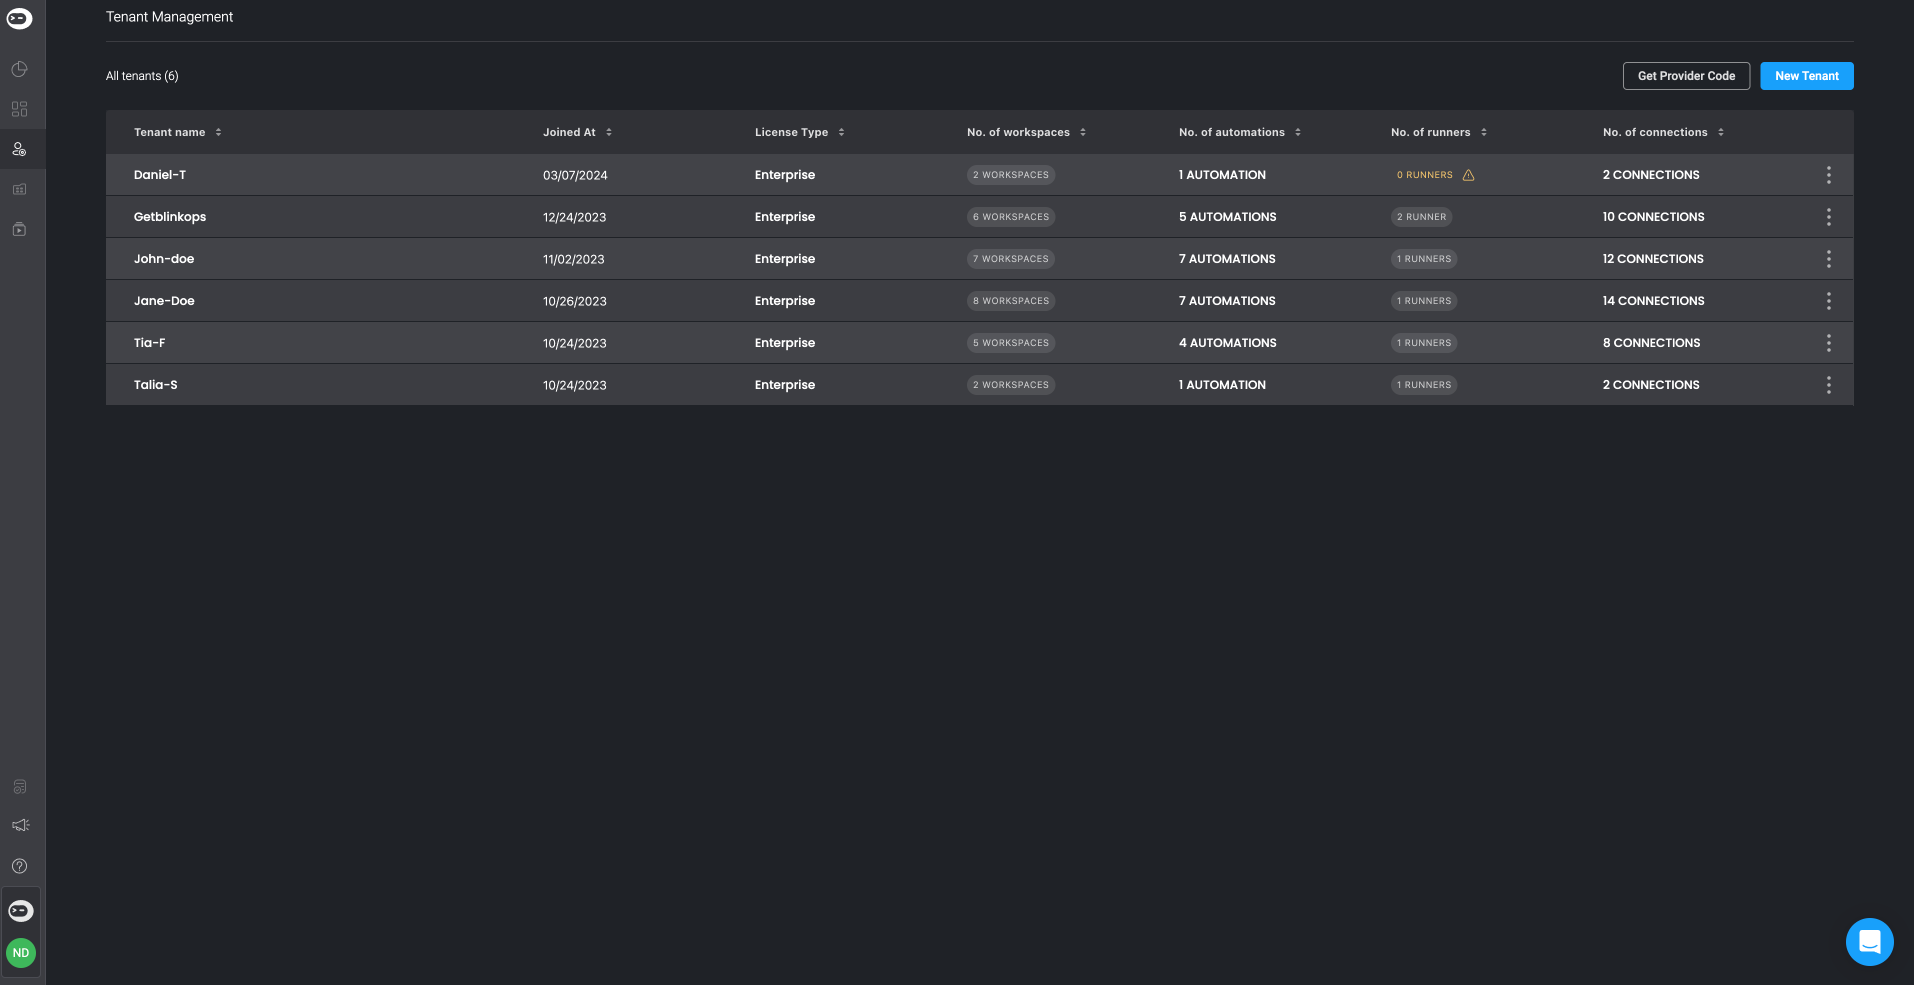Open the chat support bubble
Image resolution: width=1914 pixels, height=985 pixels.
(1869, 942)
